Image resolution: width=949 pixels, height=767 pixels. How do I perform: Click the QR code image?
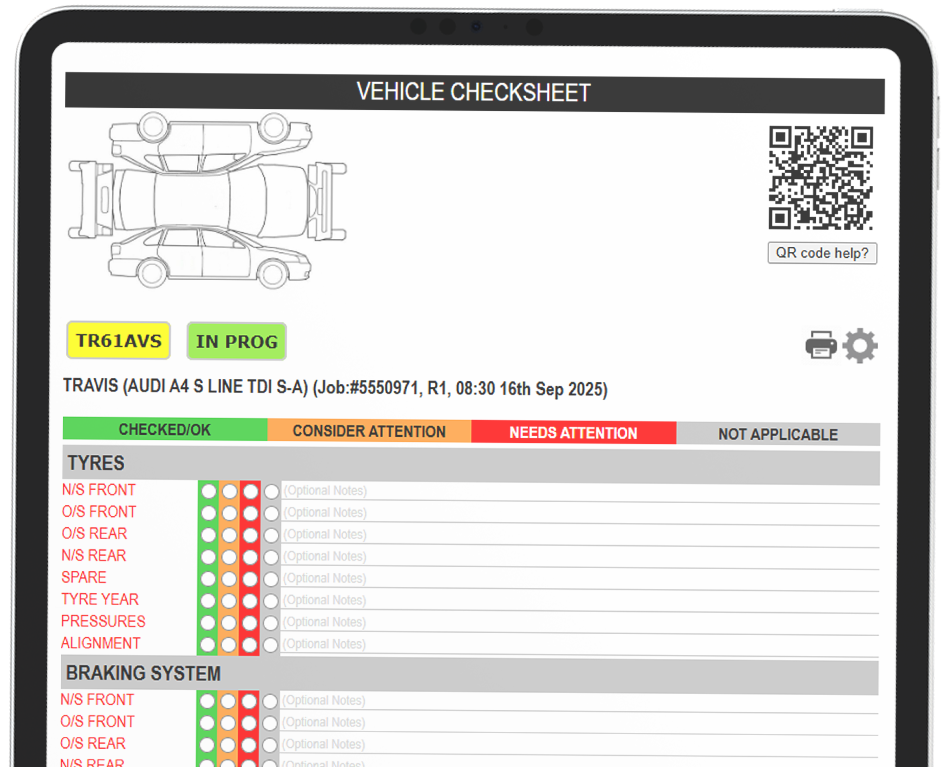[822, 179]
